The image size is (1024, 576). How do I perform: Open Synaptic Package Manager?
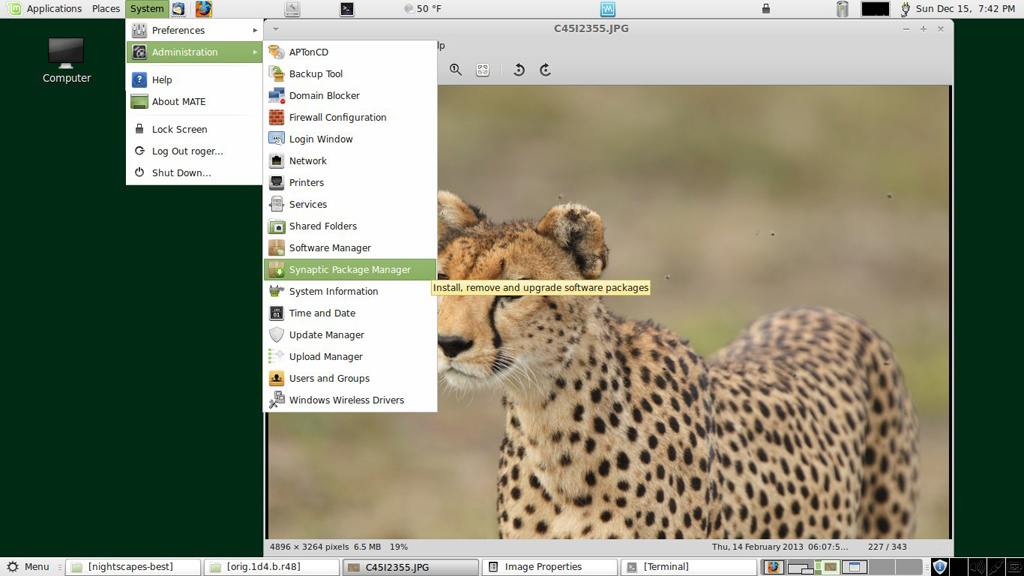349,270
